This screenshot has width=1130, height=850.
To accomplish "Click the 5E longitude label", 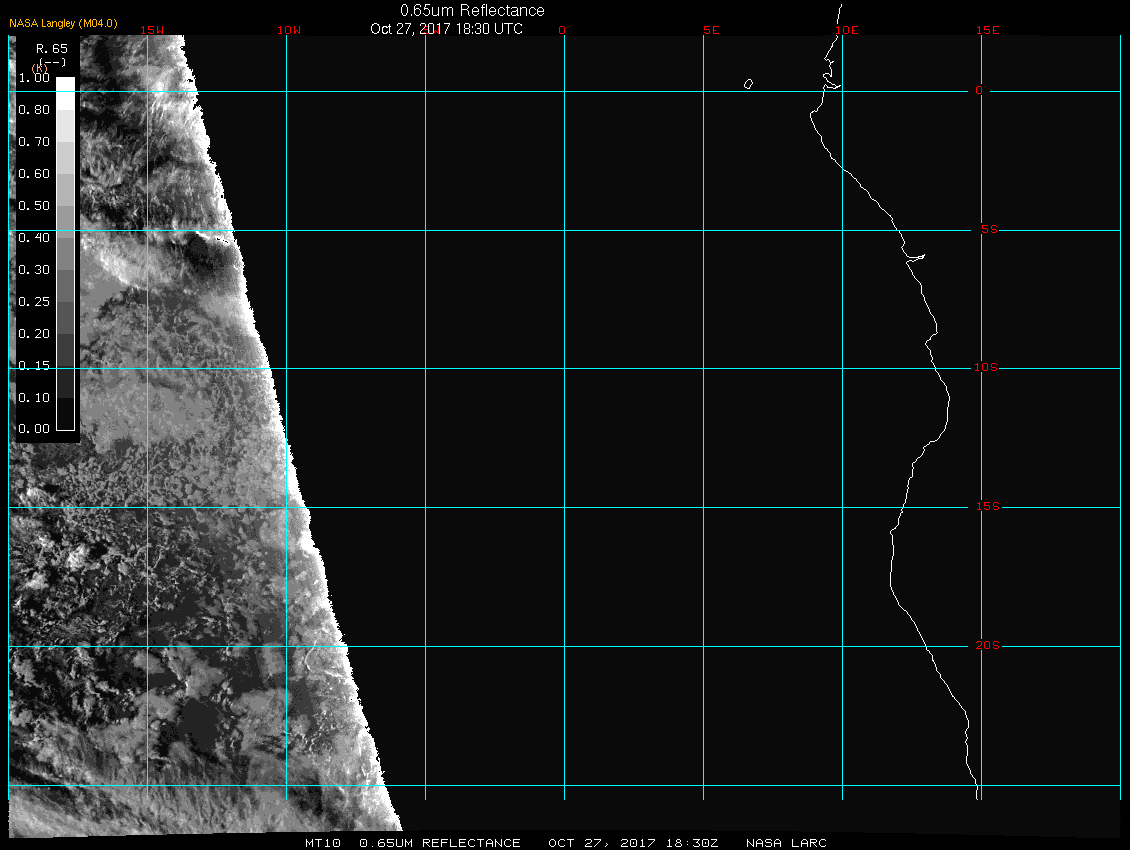I will tap(712, 30).
